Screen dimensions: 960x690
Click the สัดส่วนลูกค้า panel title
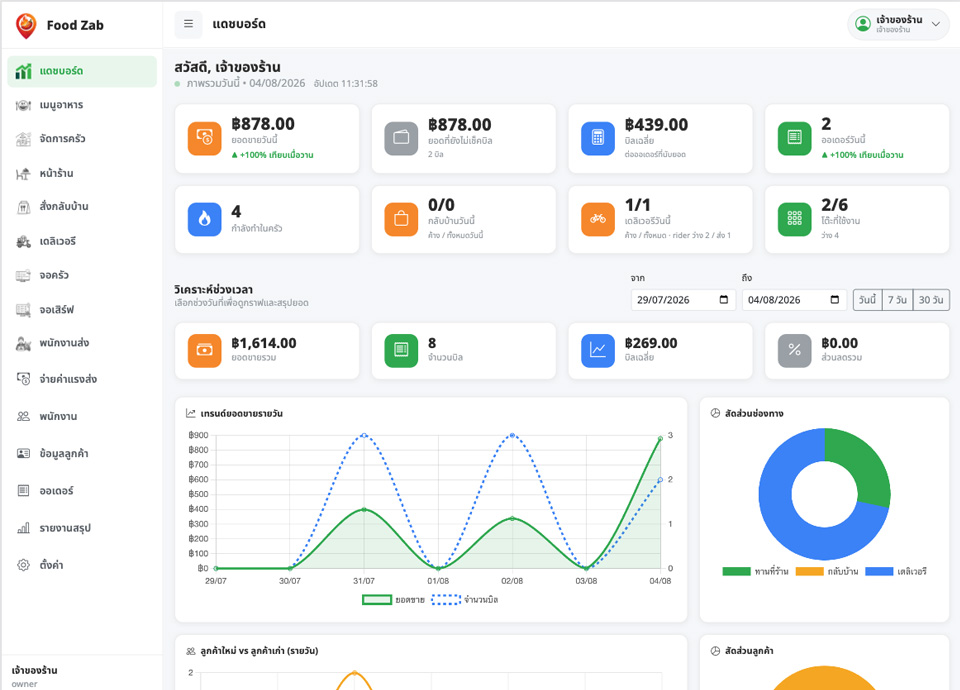(x=749, y=651)
